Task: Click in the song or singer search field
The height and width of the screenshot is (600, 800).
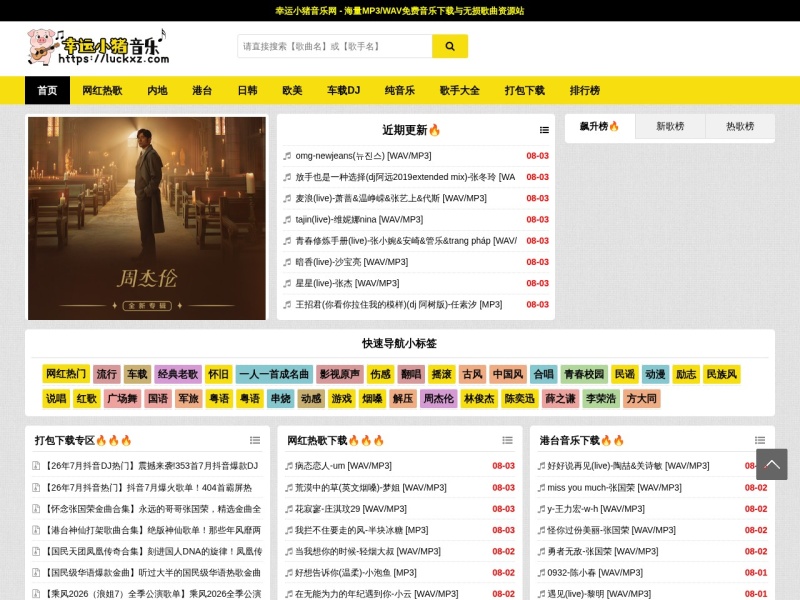Action: pyautogui.click(x=335, y=46)
